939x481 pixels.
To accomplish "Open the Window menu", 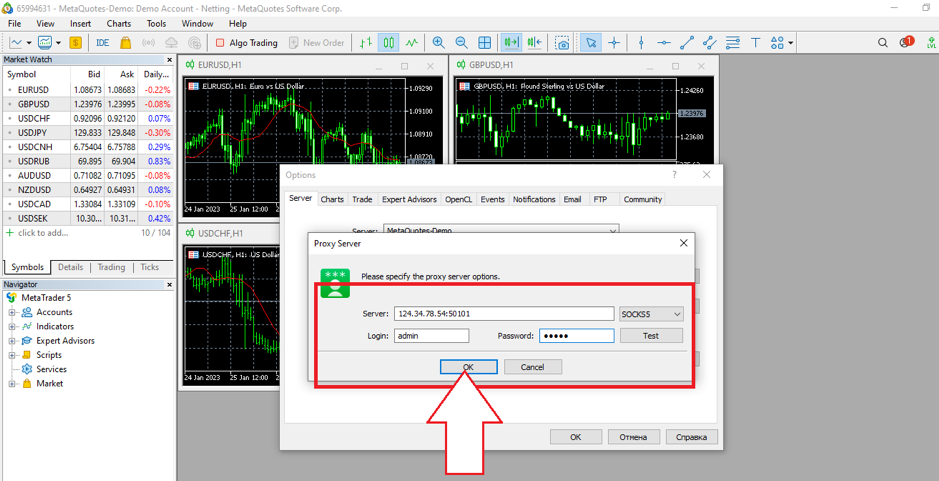I will click(x=197, y=24).
